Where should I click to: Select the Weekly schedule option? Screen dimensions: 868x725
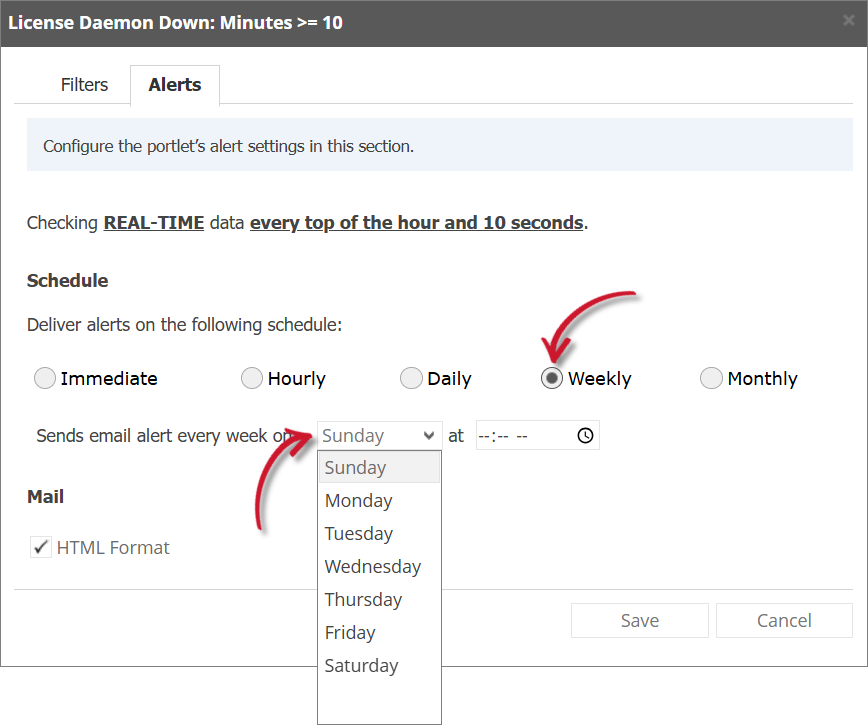pyautogui.click(x=553, y=378)
